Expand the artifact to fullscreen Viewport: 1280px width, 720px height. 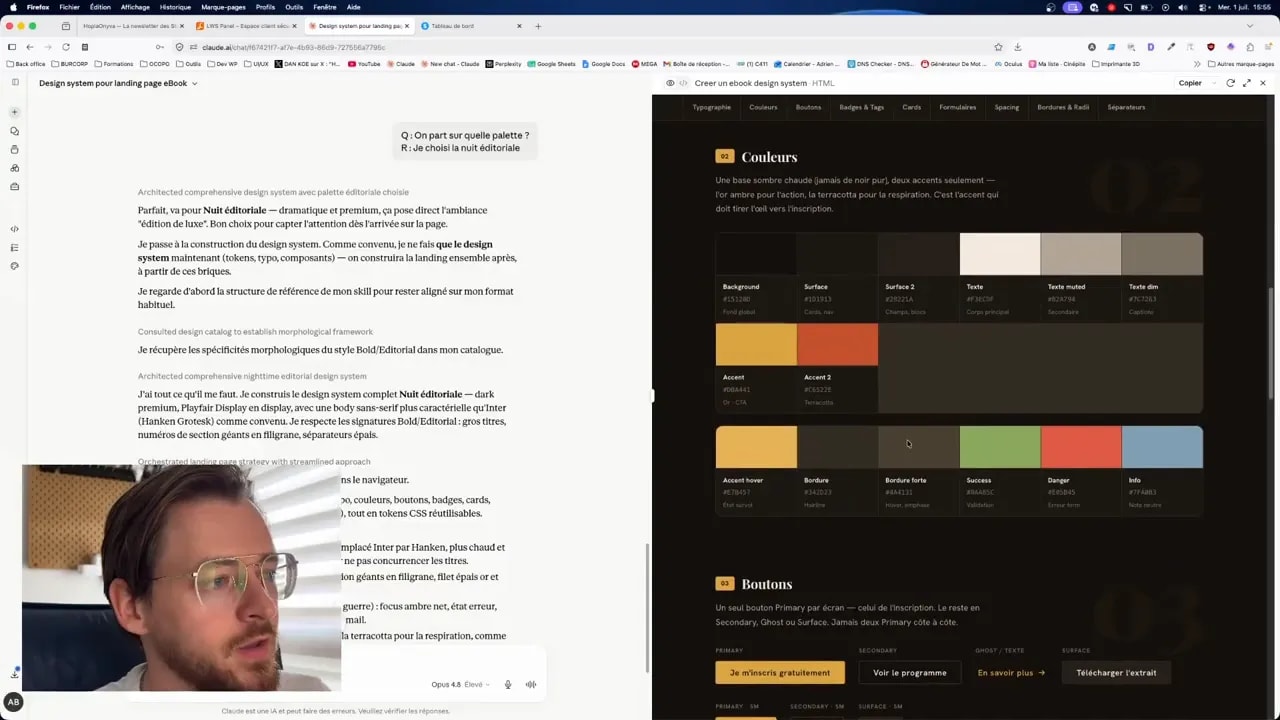tap(1247, 83)
